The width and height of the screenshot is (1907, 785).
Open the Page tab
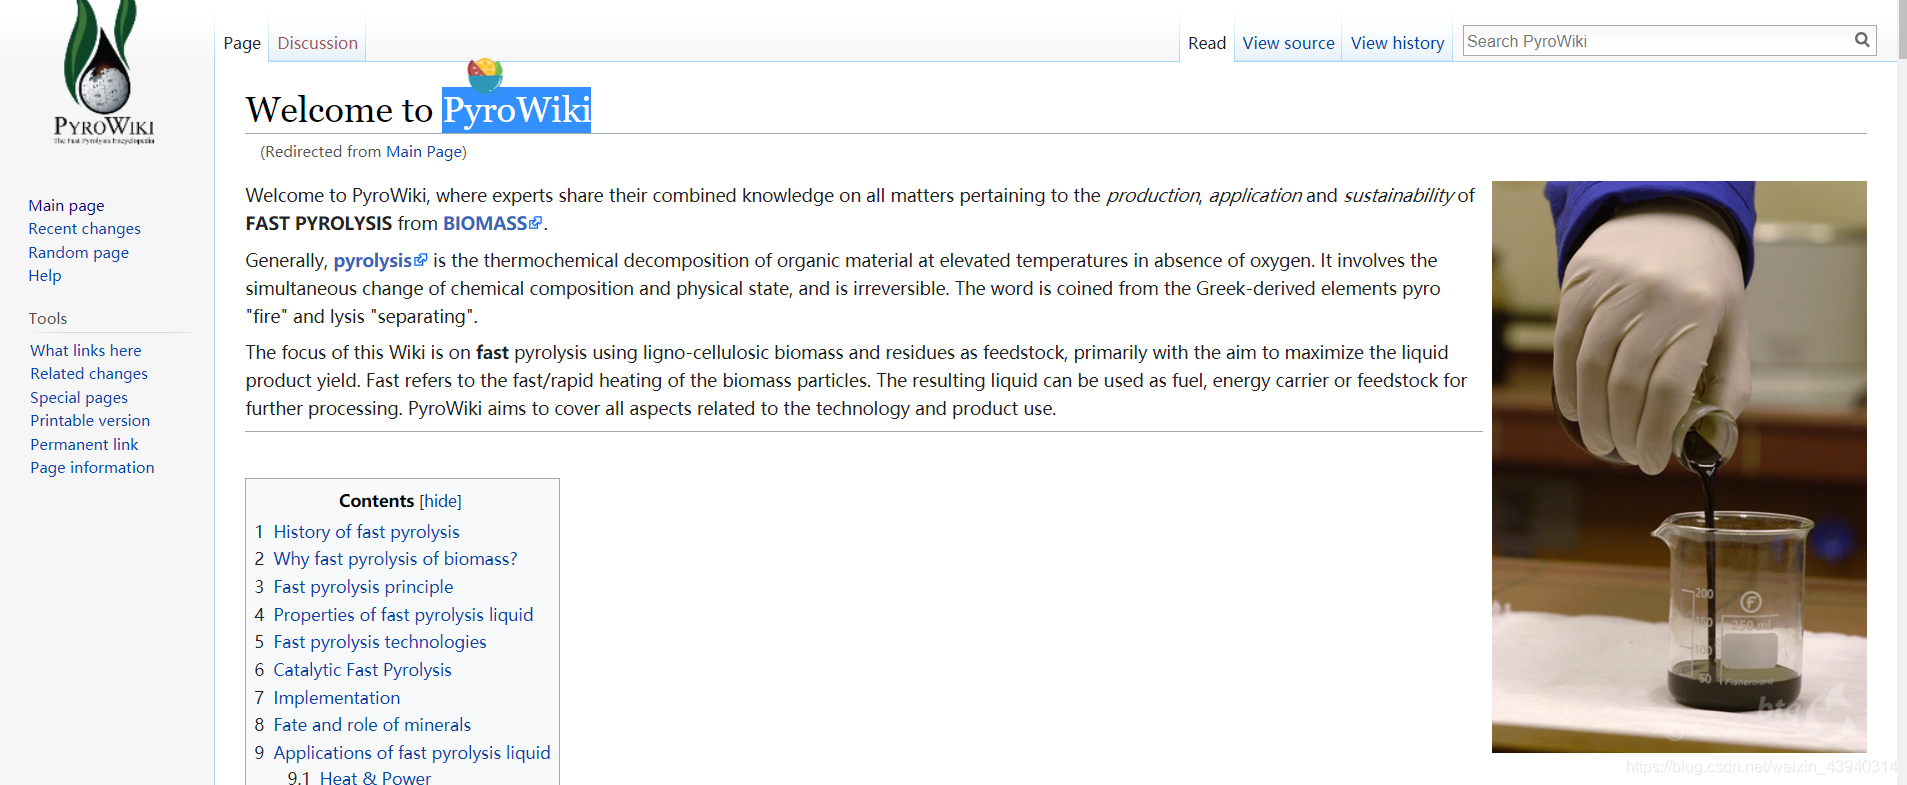(x=242, y=43)
